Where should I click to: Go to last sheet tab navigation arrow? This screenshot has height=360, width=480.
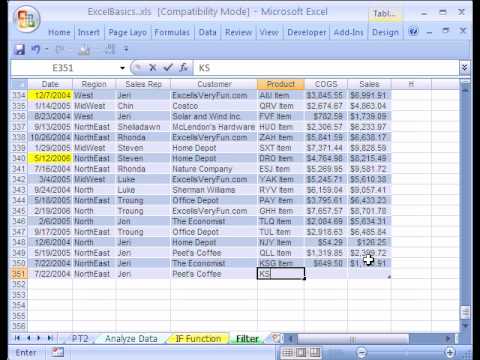(x=50, y=338)
